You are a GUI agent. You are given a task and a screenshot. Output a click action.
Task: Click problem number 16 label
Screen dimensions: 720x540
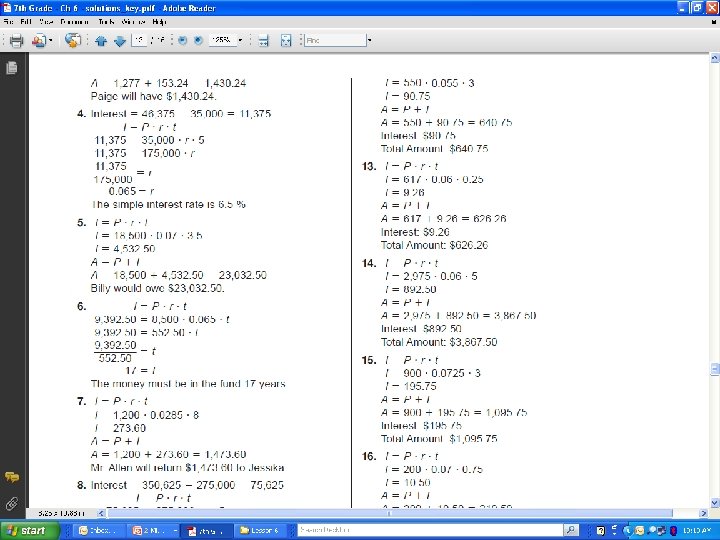[369, 456]
